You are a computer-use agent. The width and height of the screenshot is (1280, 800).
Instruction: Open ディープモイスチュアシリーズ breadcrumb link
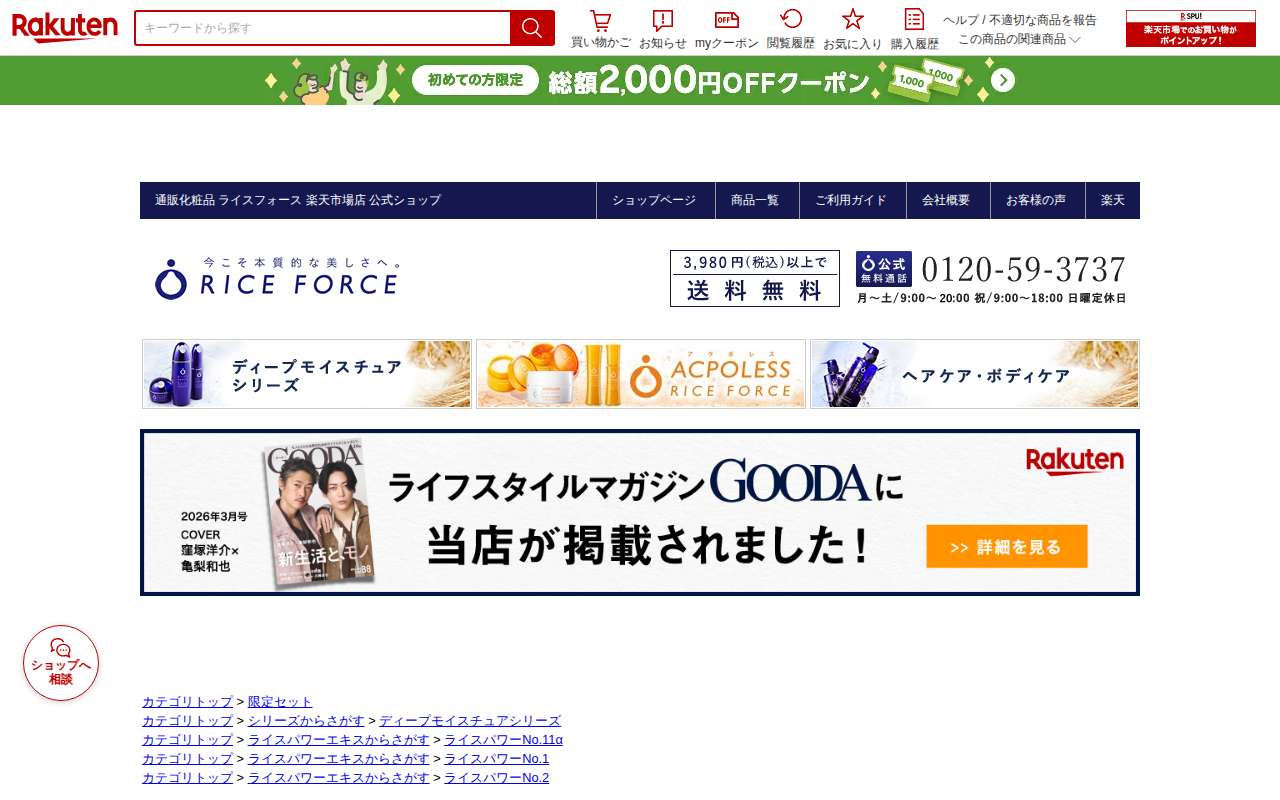click(x=470, y=721)
